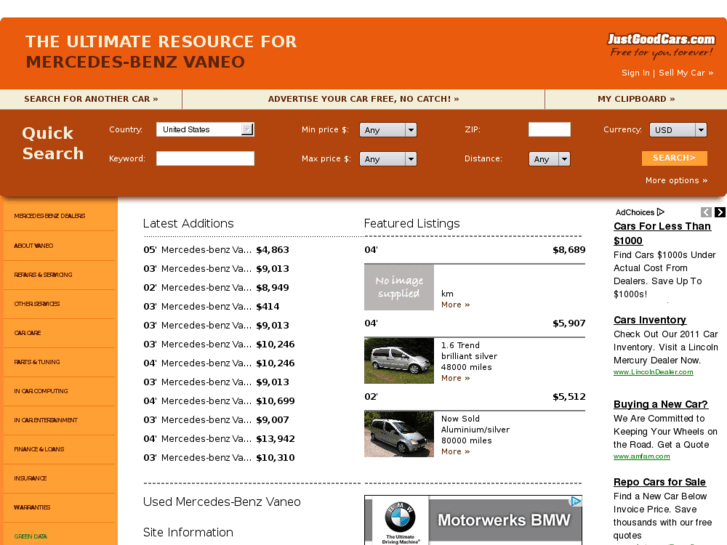Open More options link
The height and width of the screenshot is (545, 727).
click(x=676, y=180)
